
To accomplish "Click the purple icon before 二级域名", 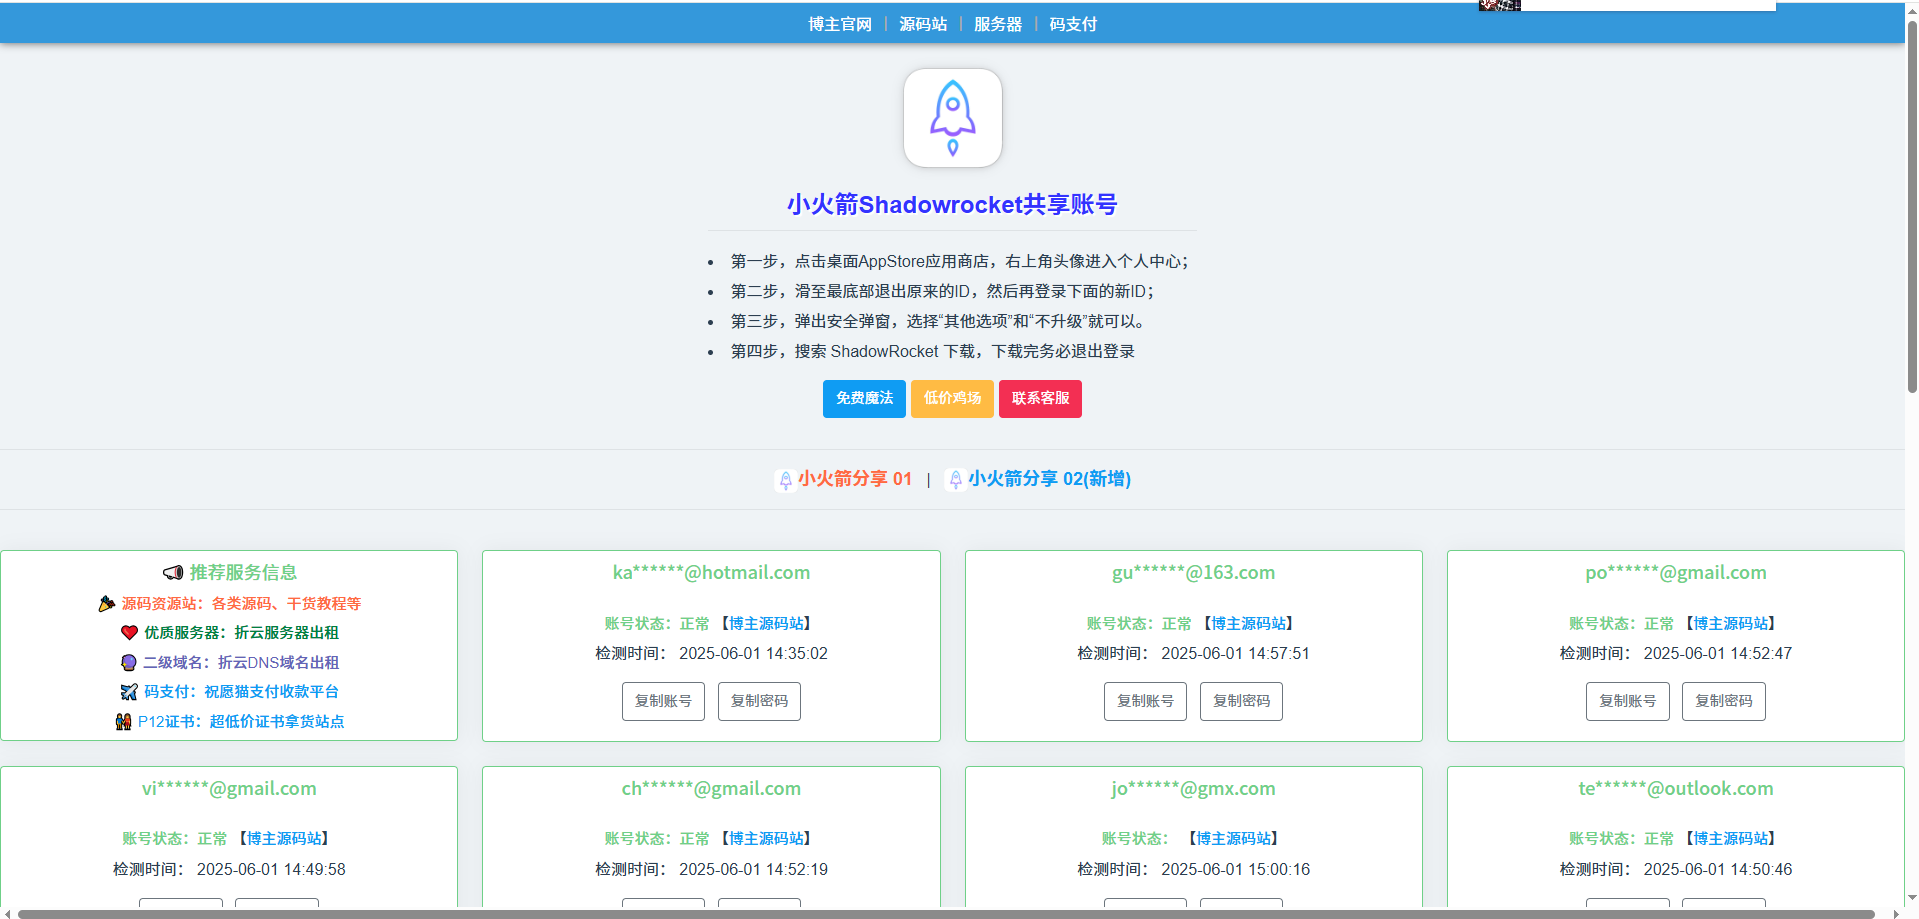I will 128,663.
